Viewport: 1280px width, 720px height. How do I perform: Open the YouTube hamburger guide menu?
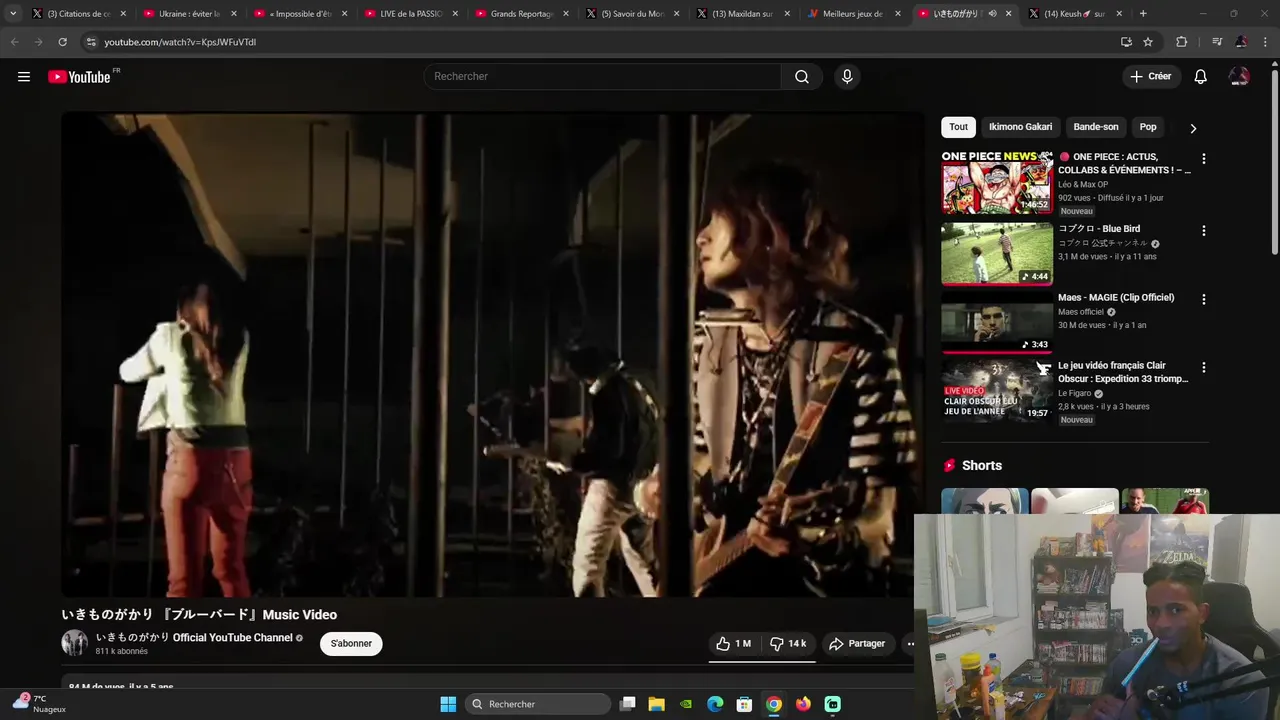(x=24, y=77)
